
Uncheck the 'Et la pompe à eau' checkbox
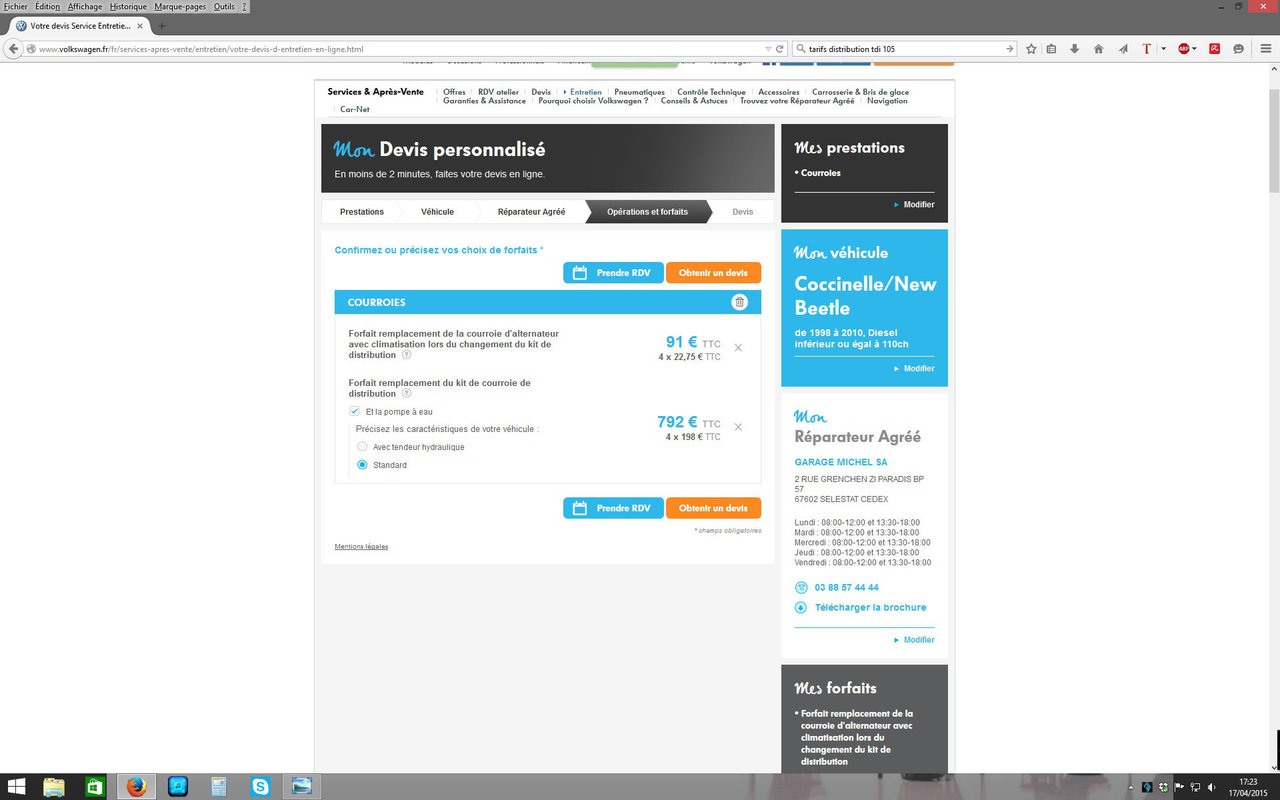pyautogui.click(x=354, y=411)
